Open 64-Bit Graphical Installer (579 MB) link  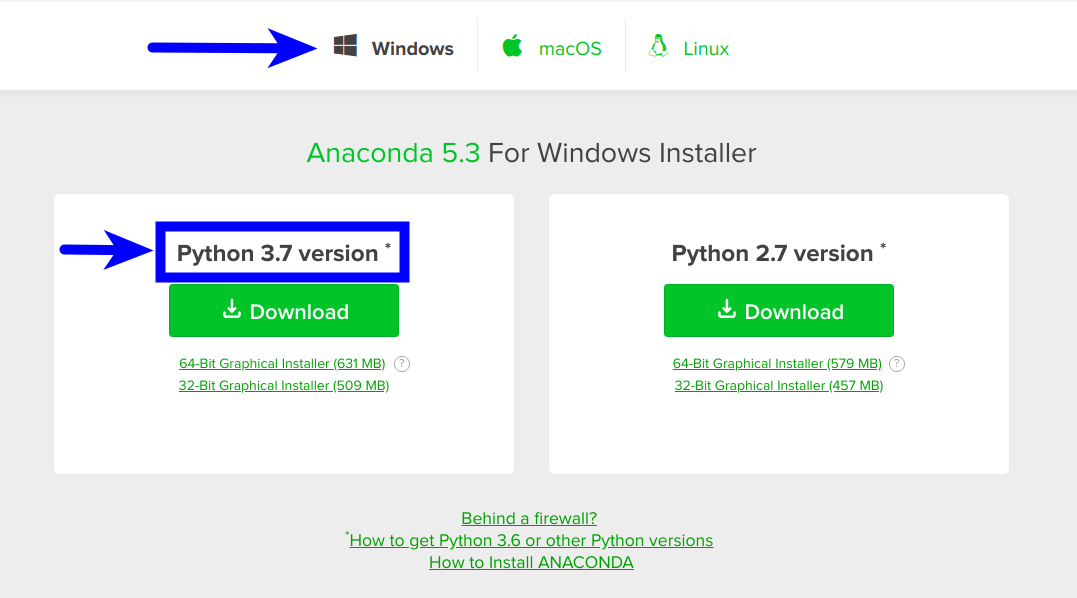(777, 364)
